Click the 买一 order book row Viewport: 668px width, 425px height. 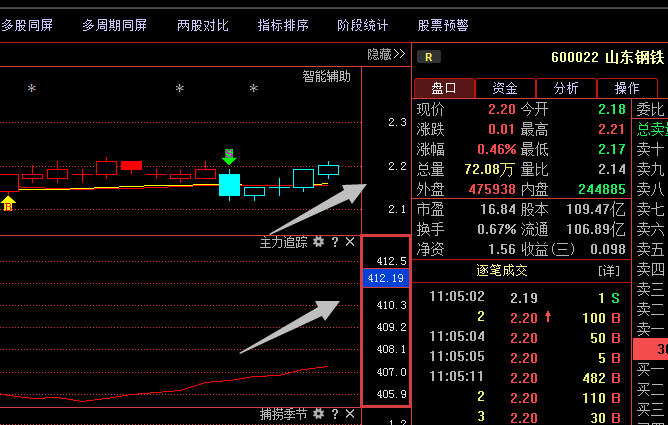point(651,369)
